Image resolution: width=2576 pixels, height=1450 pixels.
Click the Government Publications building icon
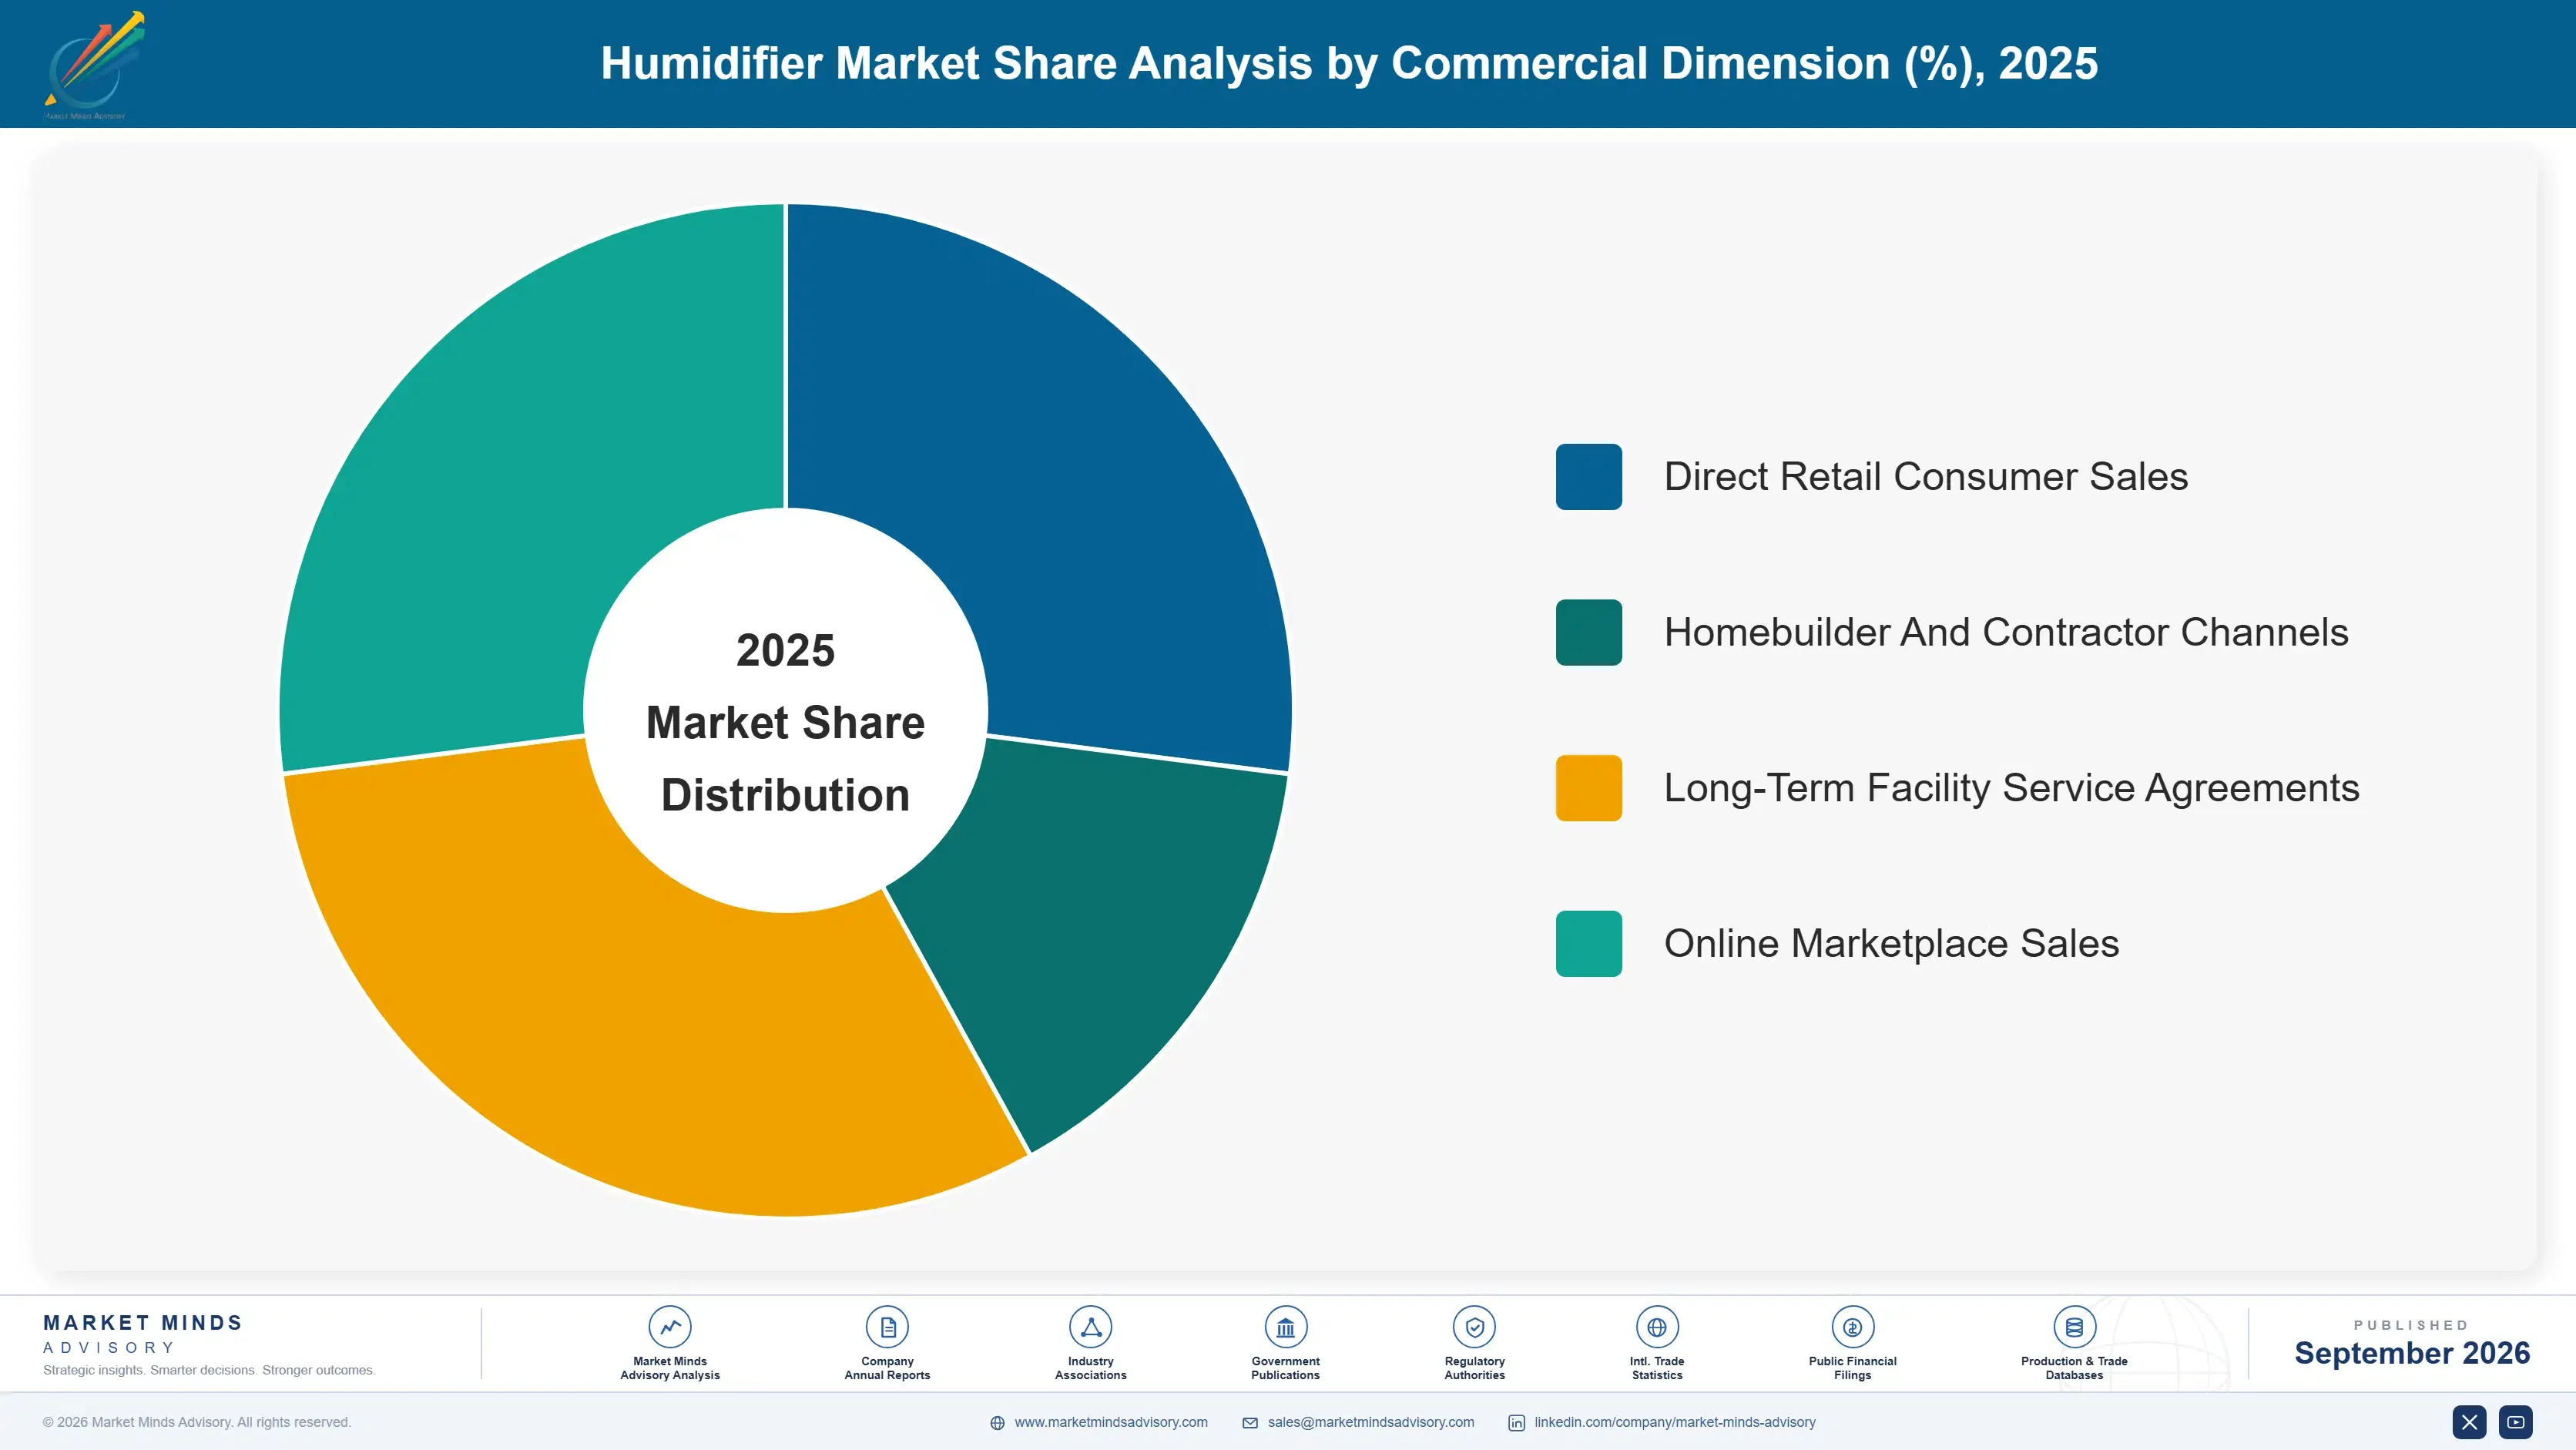(1285, 1327)
